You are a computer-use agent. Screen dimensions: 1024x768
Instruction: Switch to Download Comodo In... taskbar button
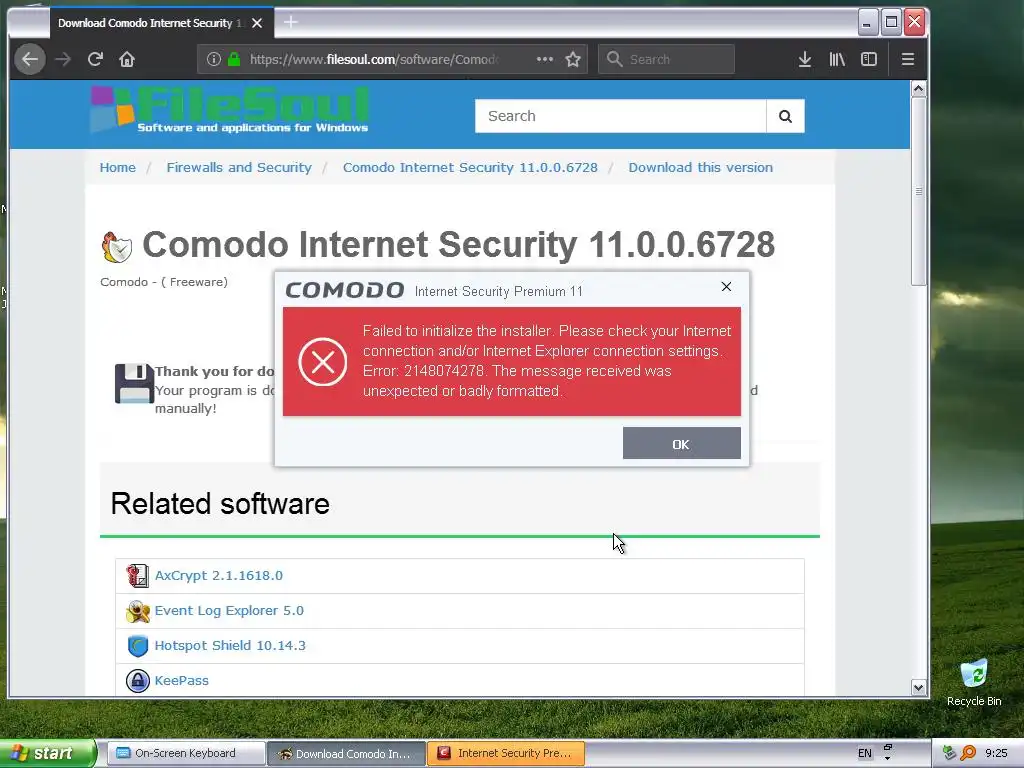tap(346, 754)
